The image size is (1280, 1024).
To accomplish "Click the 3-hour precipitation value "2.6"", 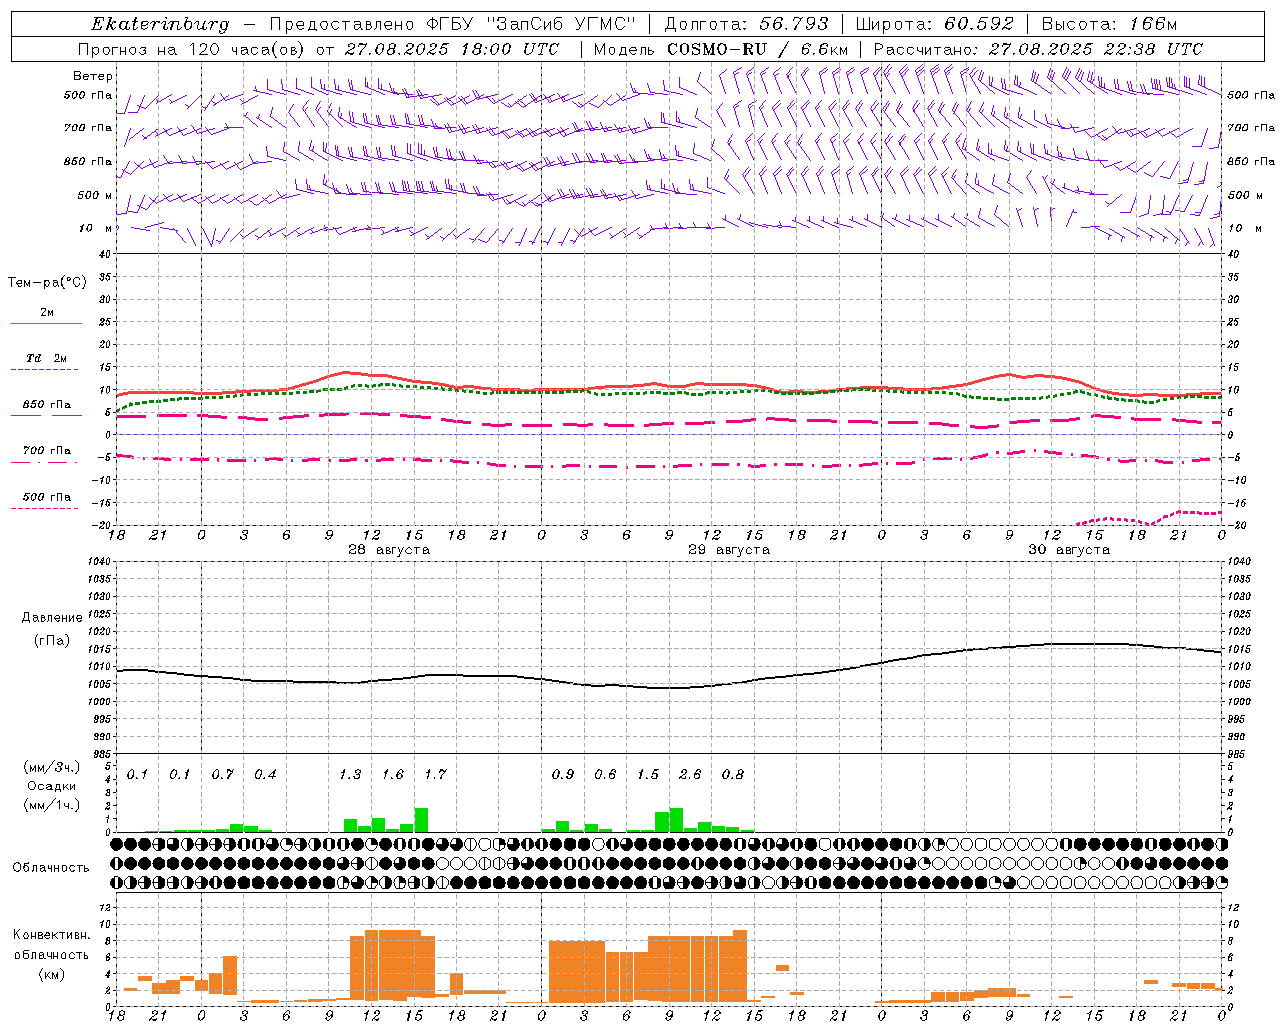I will click(x=690, y=774).
